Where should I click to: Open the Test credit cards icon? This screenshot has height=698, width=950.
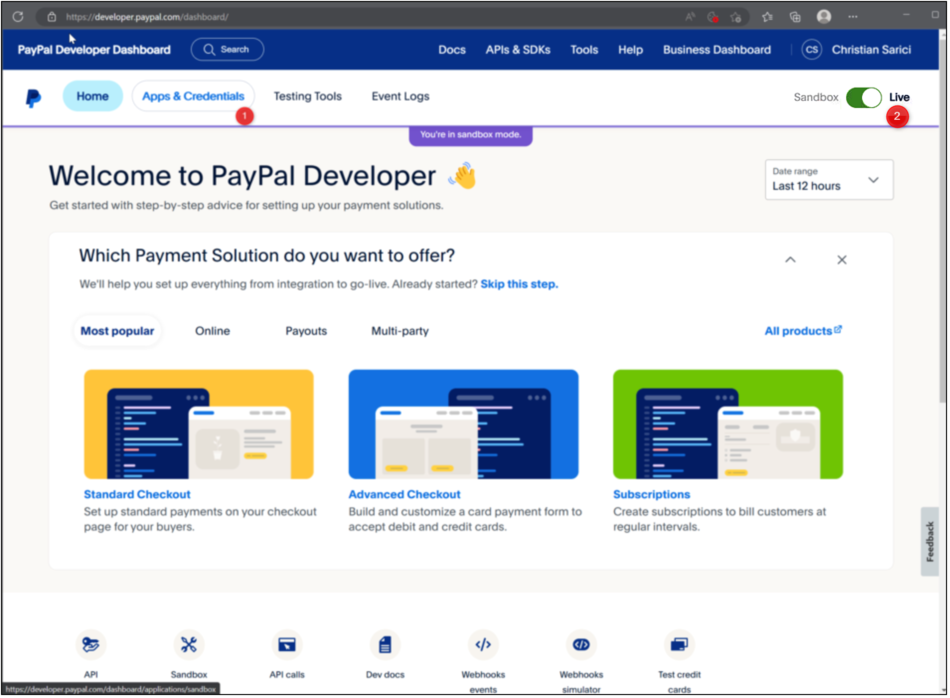[680, 645]
